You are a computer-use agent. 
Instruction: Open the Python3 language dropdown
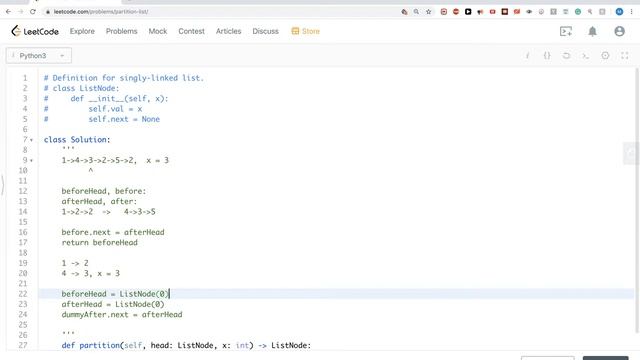[39, 56]
